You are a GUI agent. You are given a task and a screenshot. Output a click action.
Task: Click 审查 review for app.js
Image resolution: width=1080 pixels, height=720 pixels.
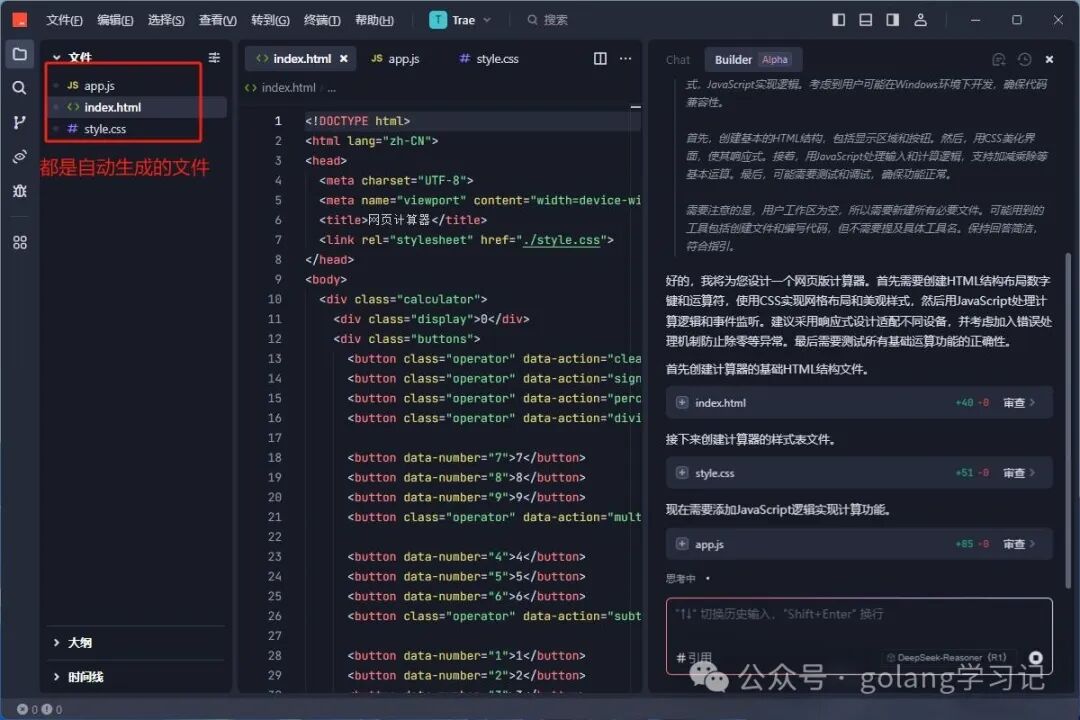tap(1019, 544)
